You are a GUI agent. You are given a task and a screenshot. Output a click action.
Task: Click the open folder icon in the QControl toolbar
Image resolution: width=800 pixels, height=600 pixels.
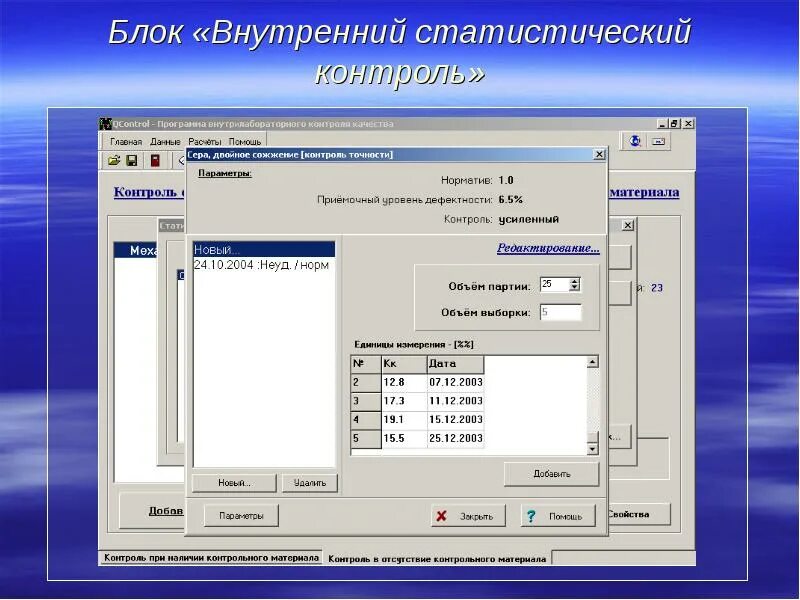[x=114, y=161]
